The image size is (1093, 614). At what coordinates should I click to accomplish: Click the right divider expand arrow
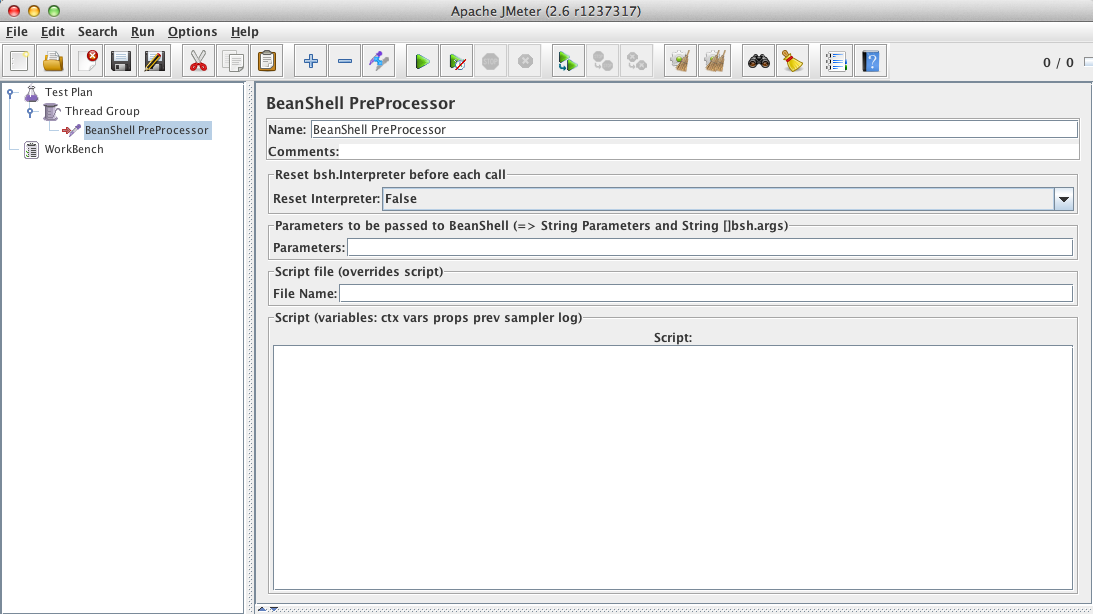coord(274,609)
